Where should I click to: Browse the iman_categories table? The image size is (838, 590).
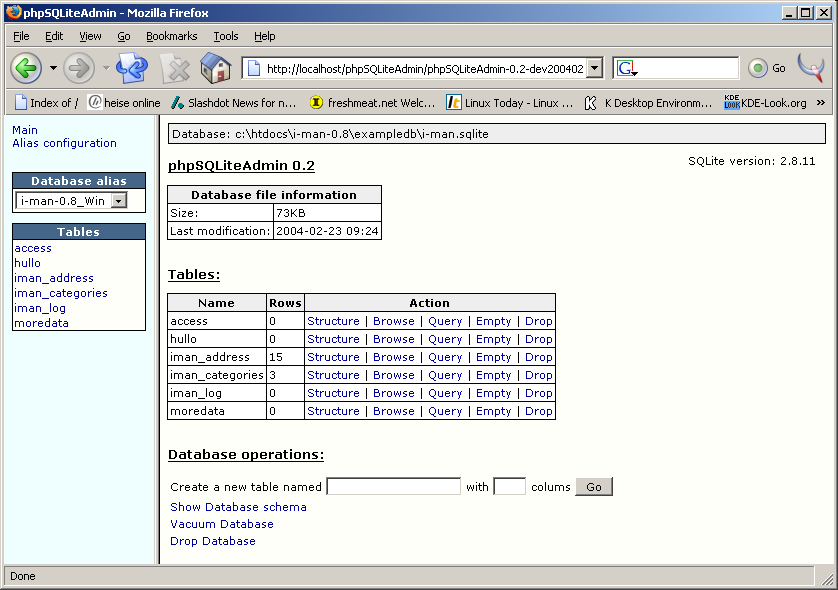tap(394, 375)
